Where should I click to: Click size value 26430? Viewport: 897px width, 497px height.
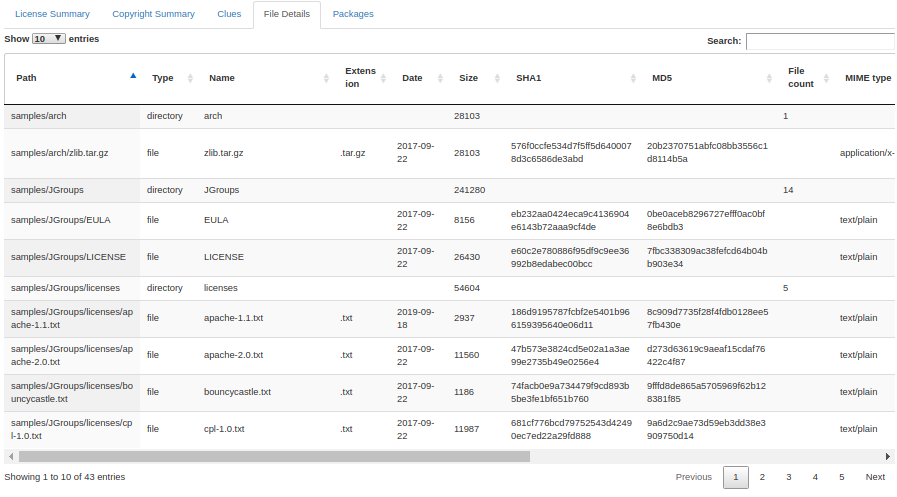[x=467, y=257]
